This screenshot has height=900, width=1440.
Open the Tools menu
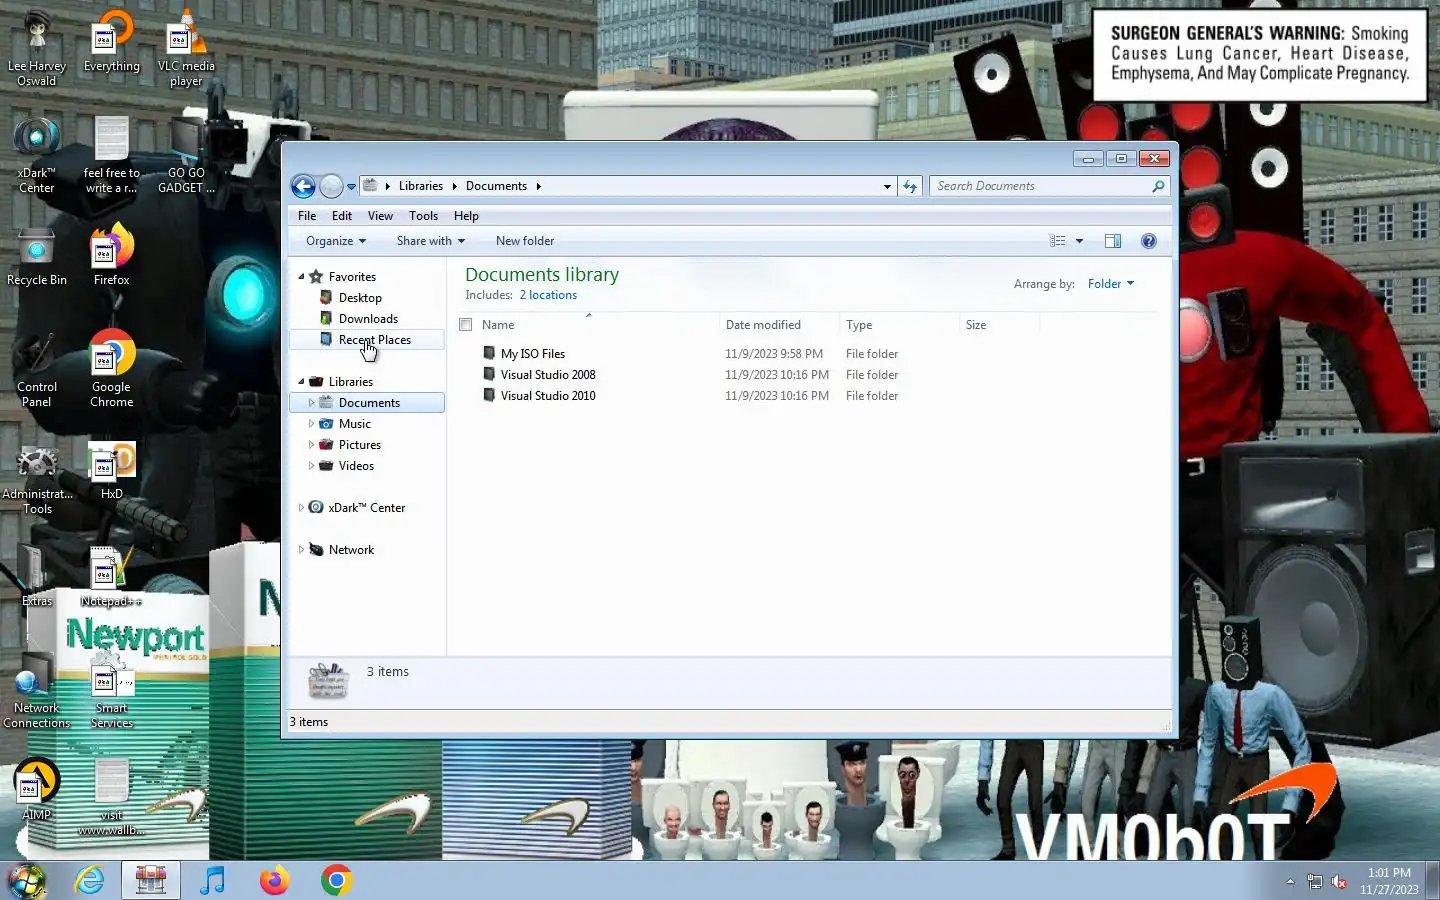click(x=423, y=216)
